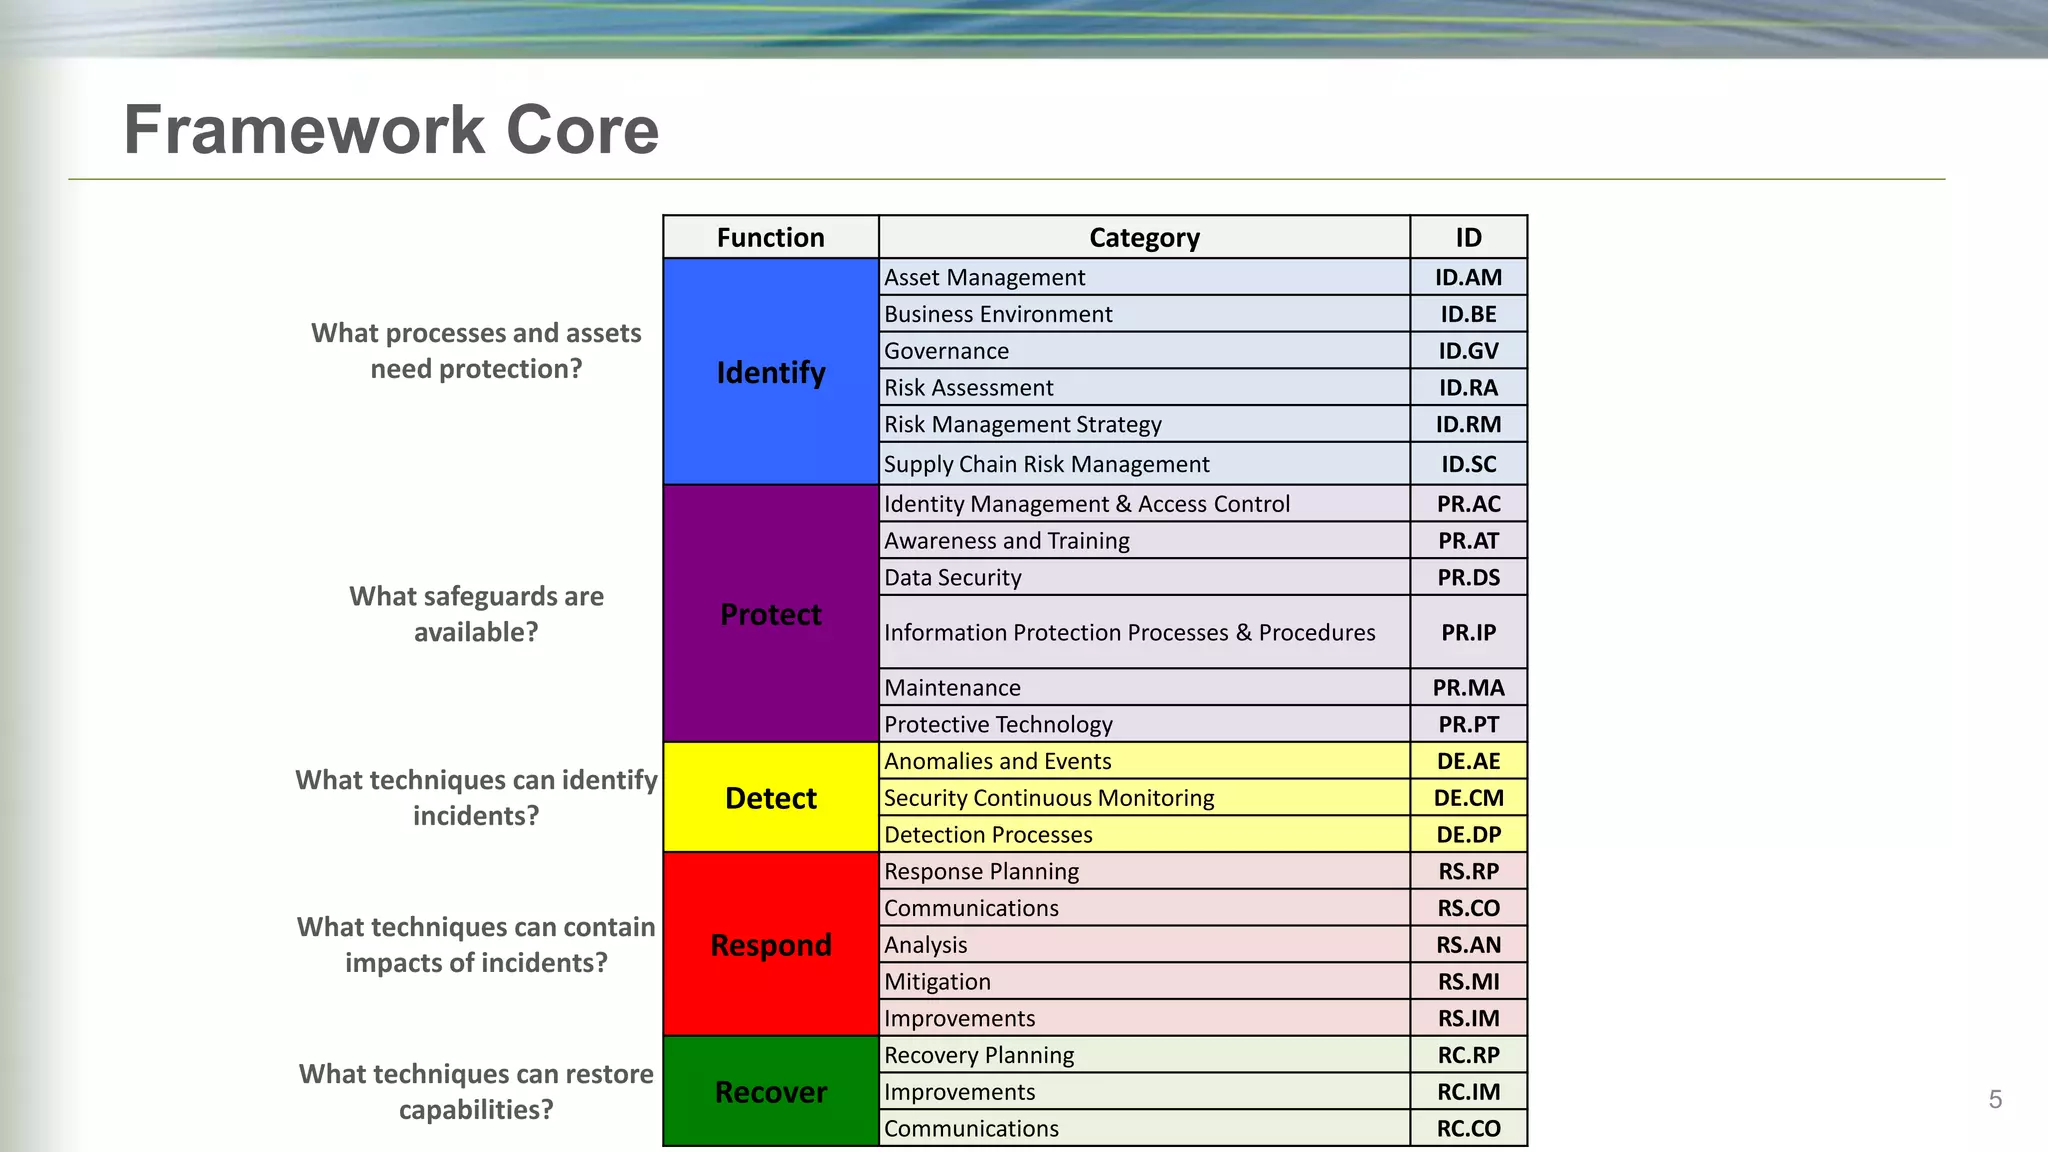Select the DE.DP identifier cell
Image resolution: width=2048 pixels, height=1152 pixels.
coord(1469,834)
